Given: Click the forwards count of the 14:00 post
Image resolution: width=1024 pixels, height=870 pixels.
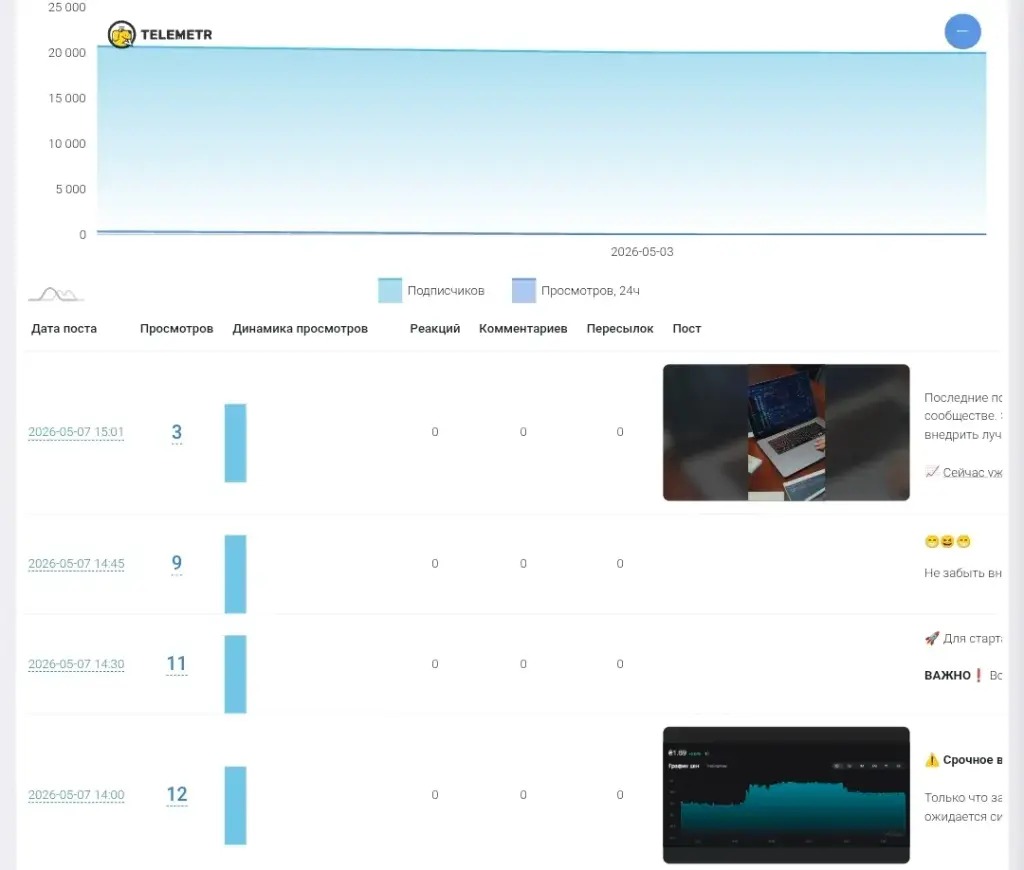Looking at the screenshot, I should (x=620, y=795).
